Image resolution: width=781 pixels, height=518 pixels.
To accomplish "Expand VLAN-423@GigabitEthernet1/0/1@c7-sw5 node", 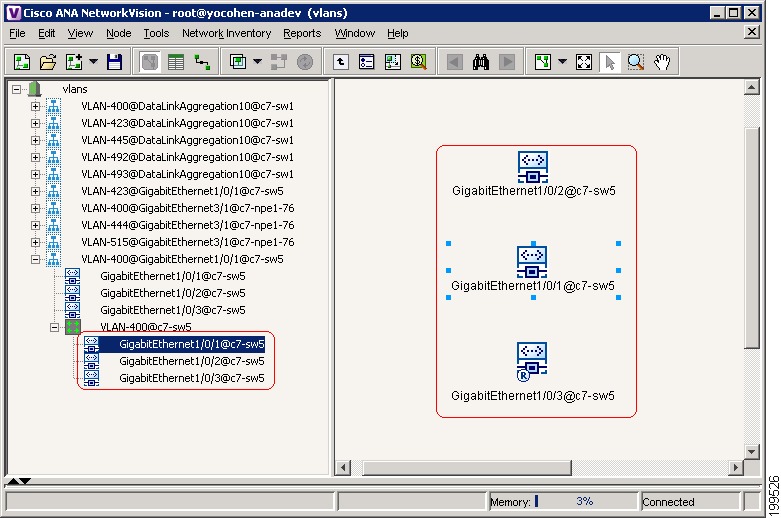I will click(x=35, y=191).
